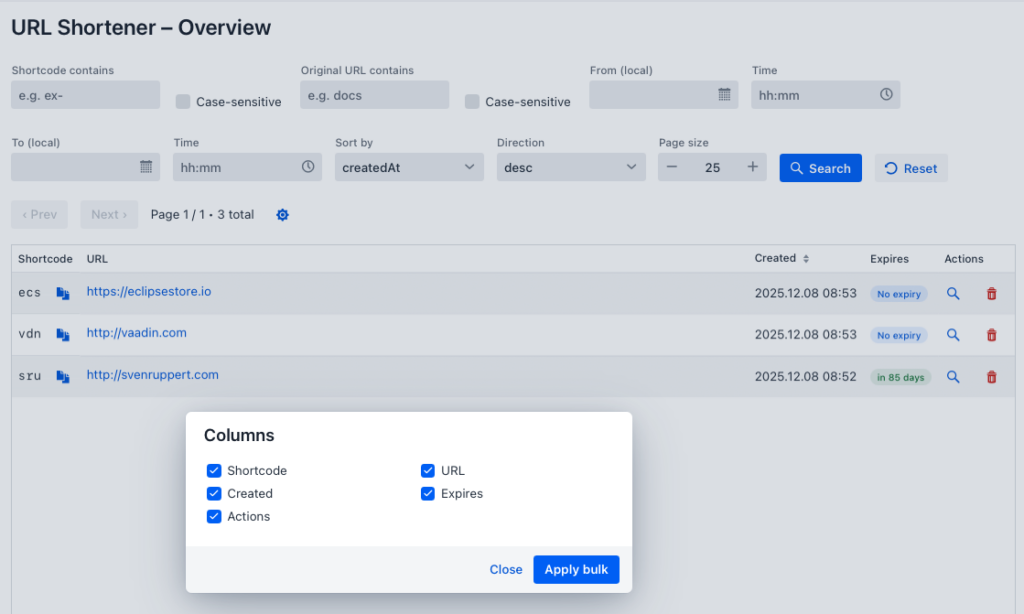Screen dimensions: 1024x614
Task: Click the Shortcode contains input field
Action: coord(85,94)
